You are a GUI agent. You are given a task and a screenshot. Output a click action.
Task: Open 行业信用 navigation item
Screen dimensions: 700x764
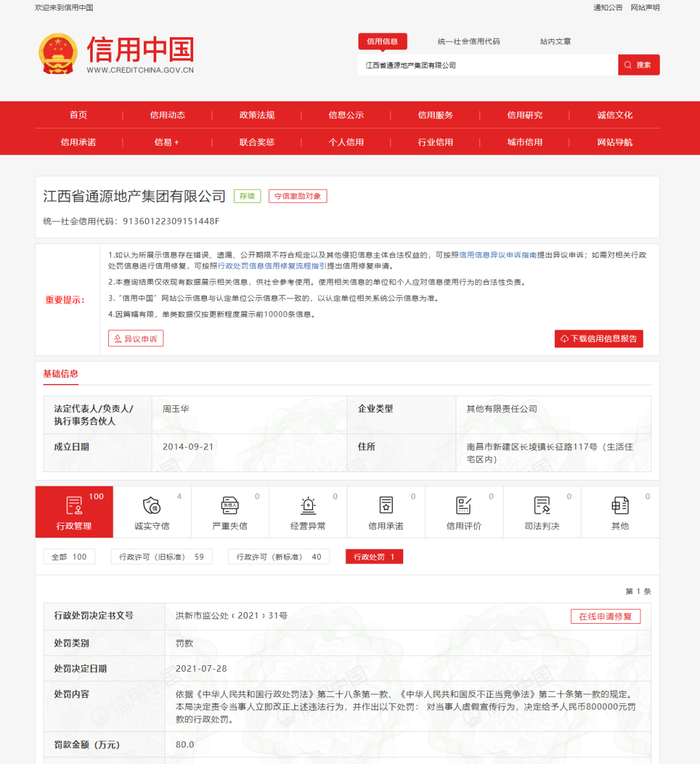(x=435, y=142)
